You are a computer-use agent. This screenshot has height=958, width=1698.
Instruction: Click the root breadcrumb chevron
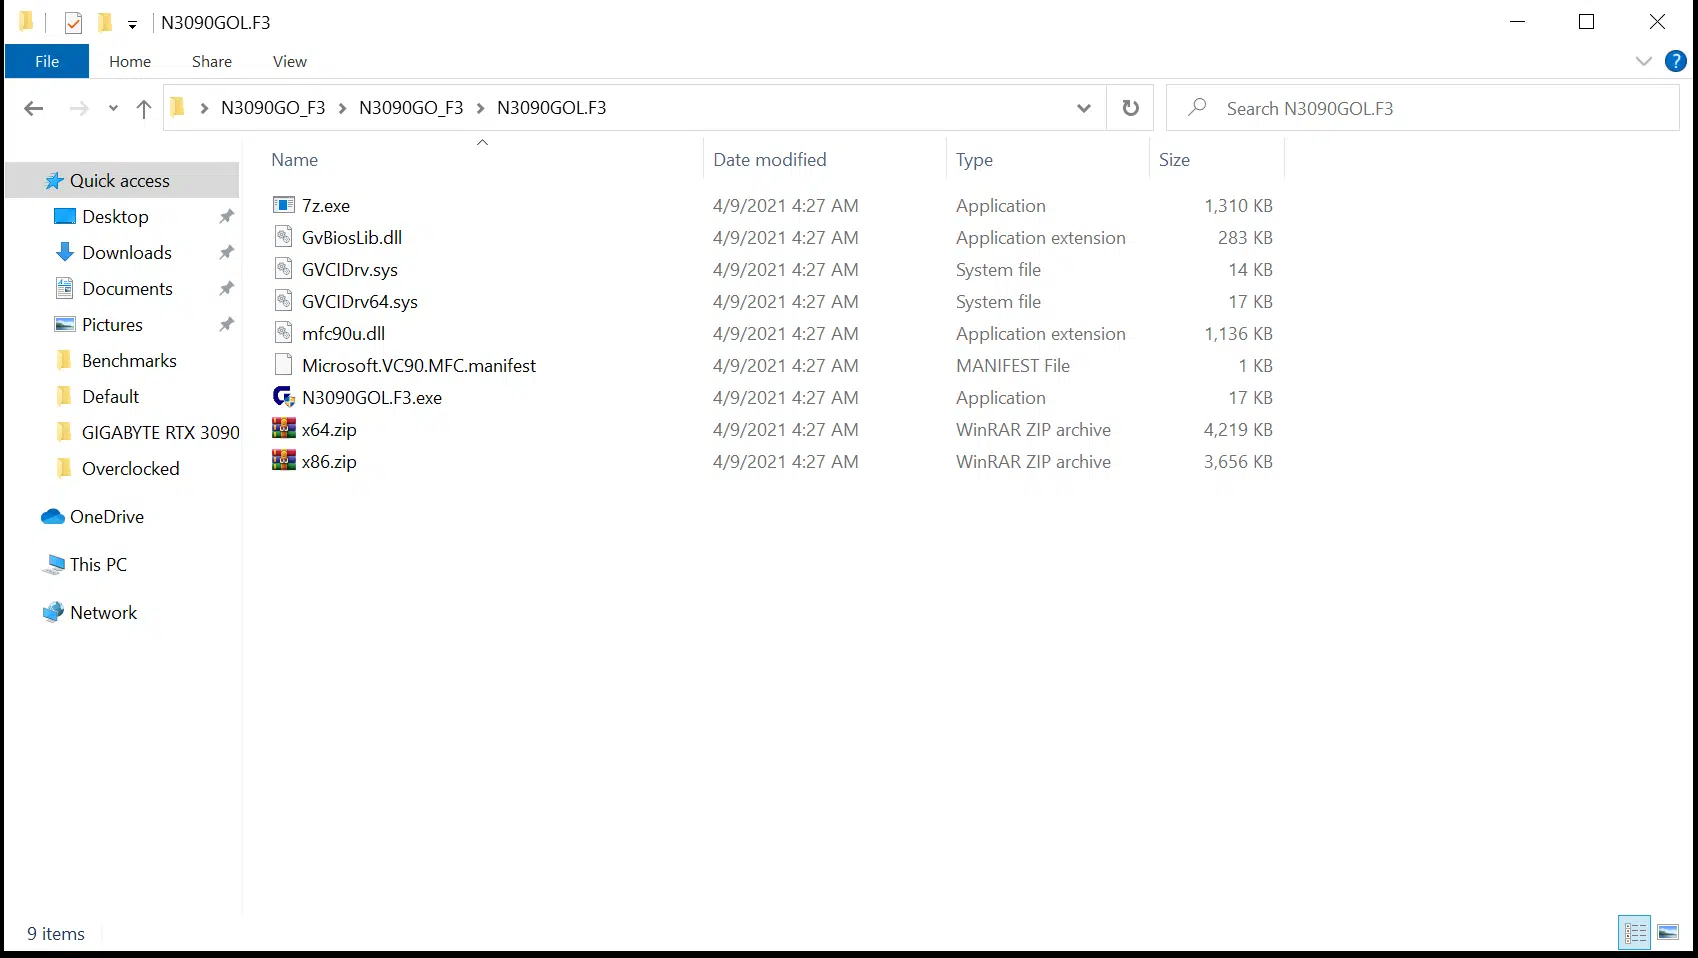[204, 108]
